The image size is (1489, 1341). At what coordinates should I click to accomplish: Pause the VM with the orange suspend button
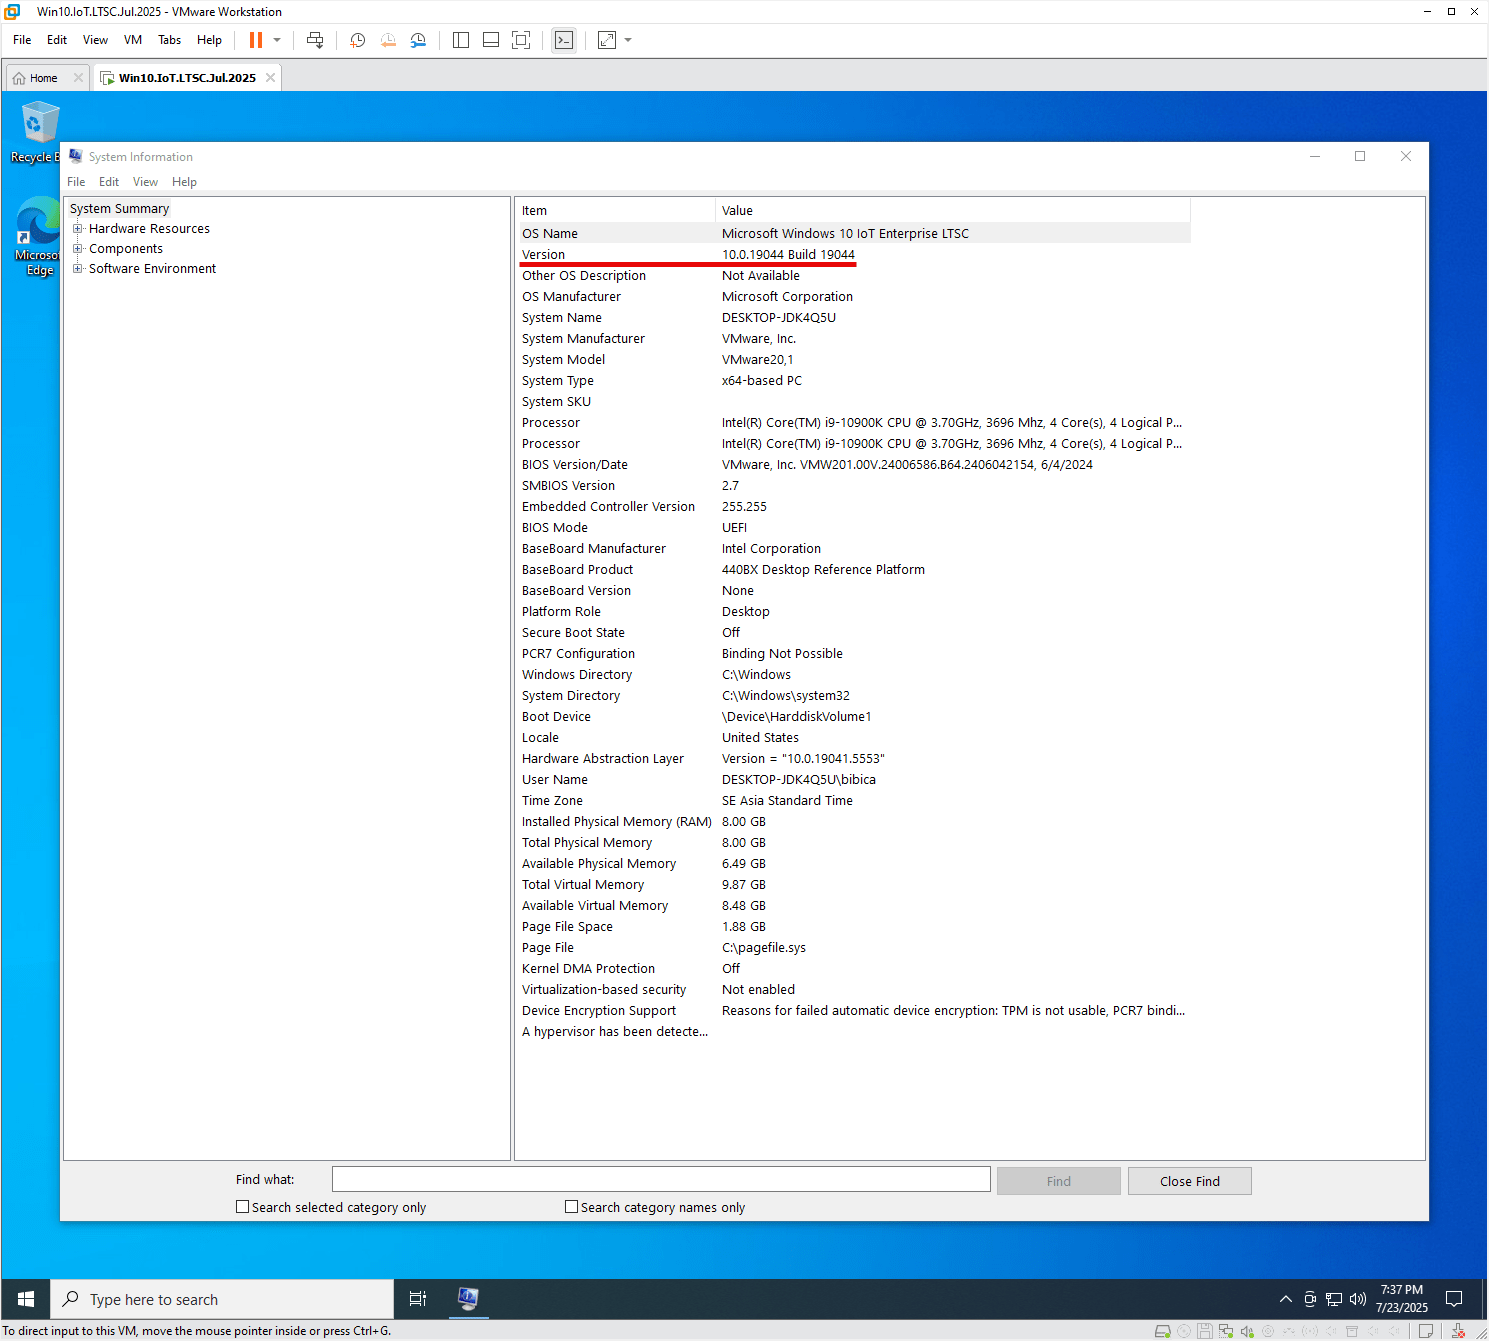pyautogui.click(x=256, y=40)
